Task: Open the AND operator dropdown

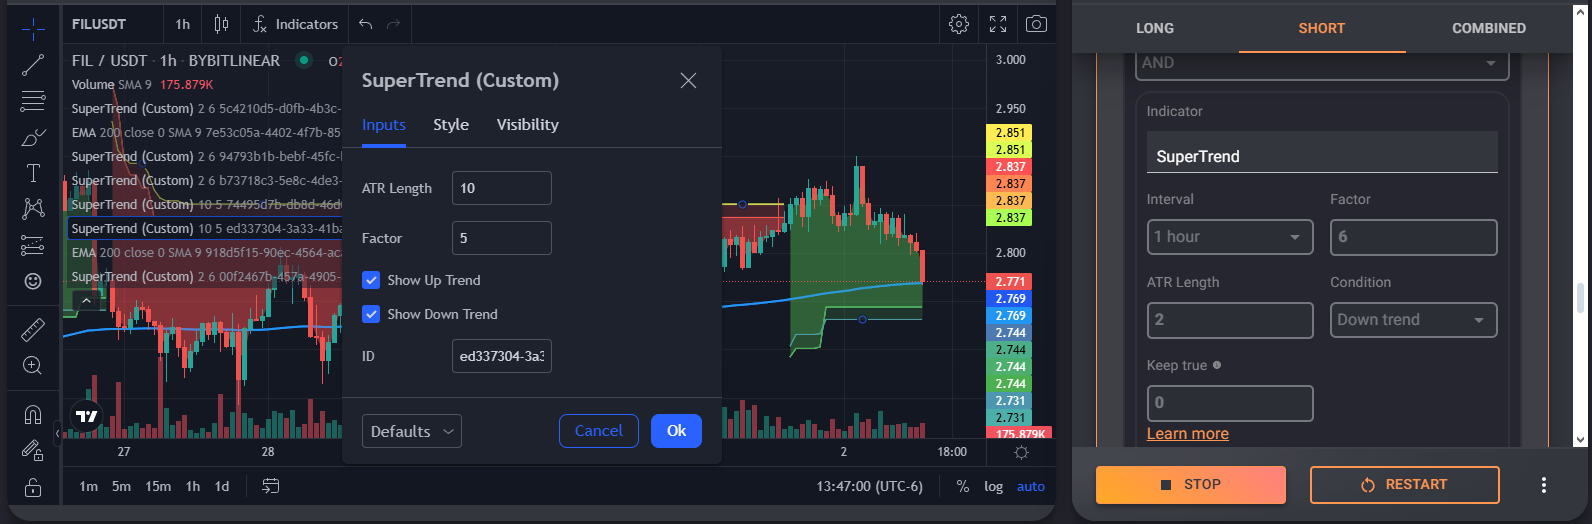Action: [1322, 63]
